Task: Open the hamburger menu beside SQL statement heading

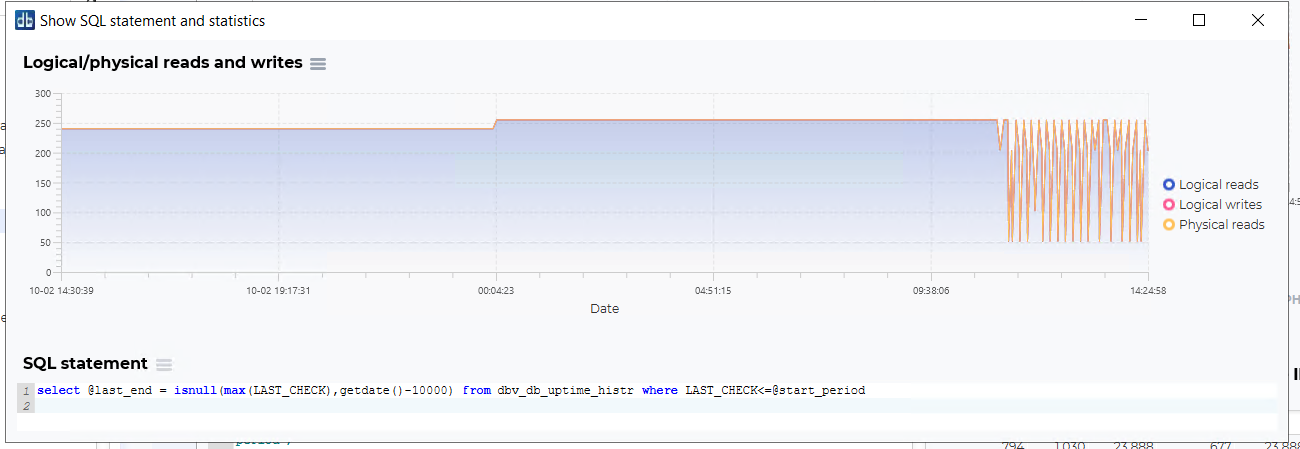Action: (164, 365)
